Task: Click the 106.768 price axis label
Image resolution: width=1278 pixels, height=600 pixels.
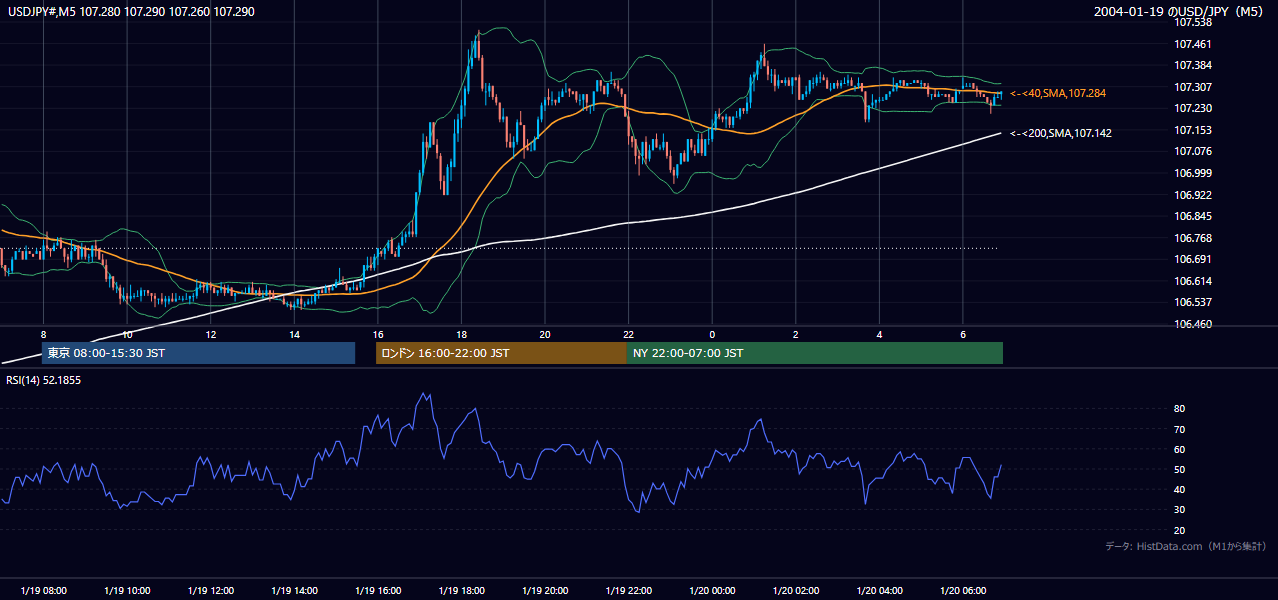Action: click(1194, 238)
